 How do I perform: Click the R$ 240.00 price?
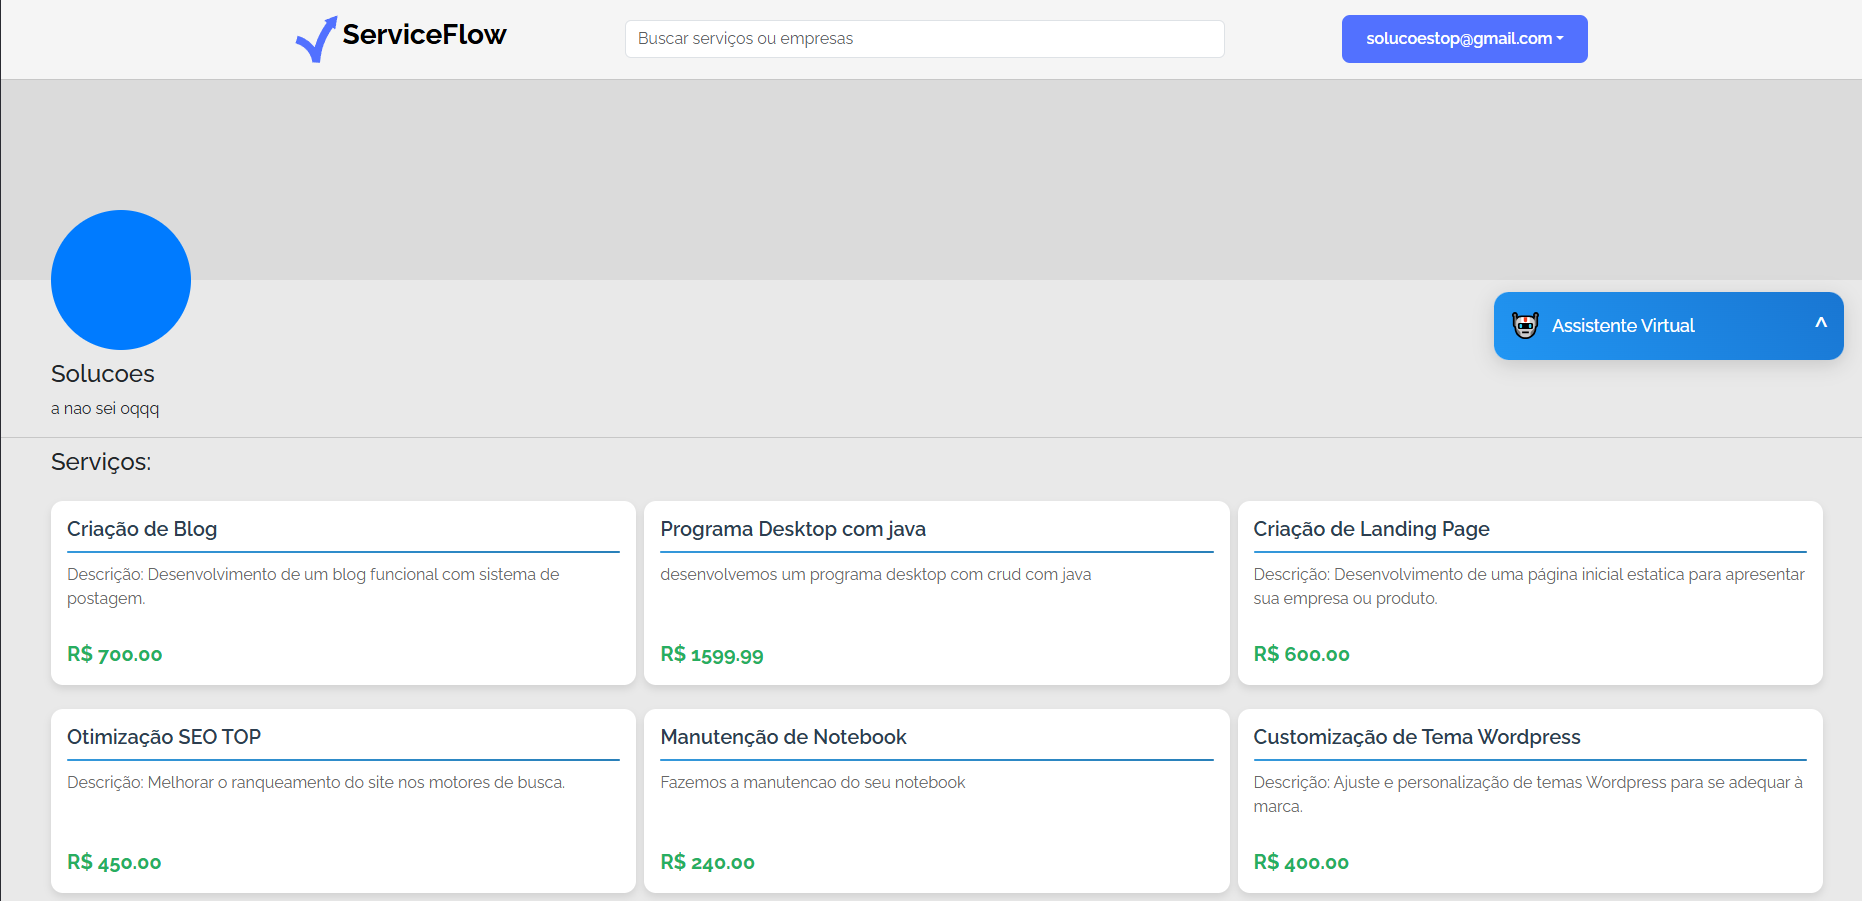coord(707,862)
